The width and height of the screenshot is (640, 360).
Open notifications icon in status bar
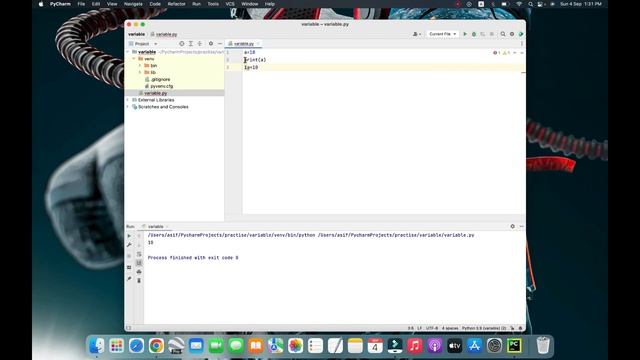pos(520,328)
